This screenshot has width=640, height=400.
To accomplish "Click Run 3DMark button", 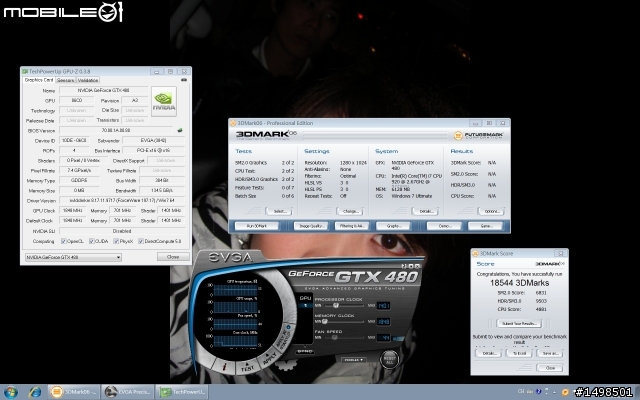I will coord(257,226).
